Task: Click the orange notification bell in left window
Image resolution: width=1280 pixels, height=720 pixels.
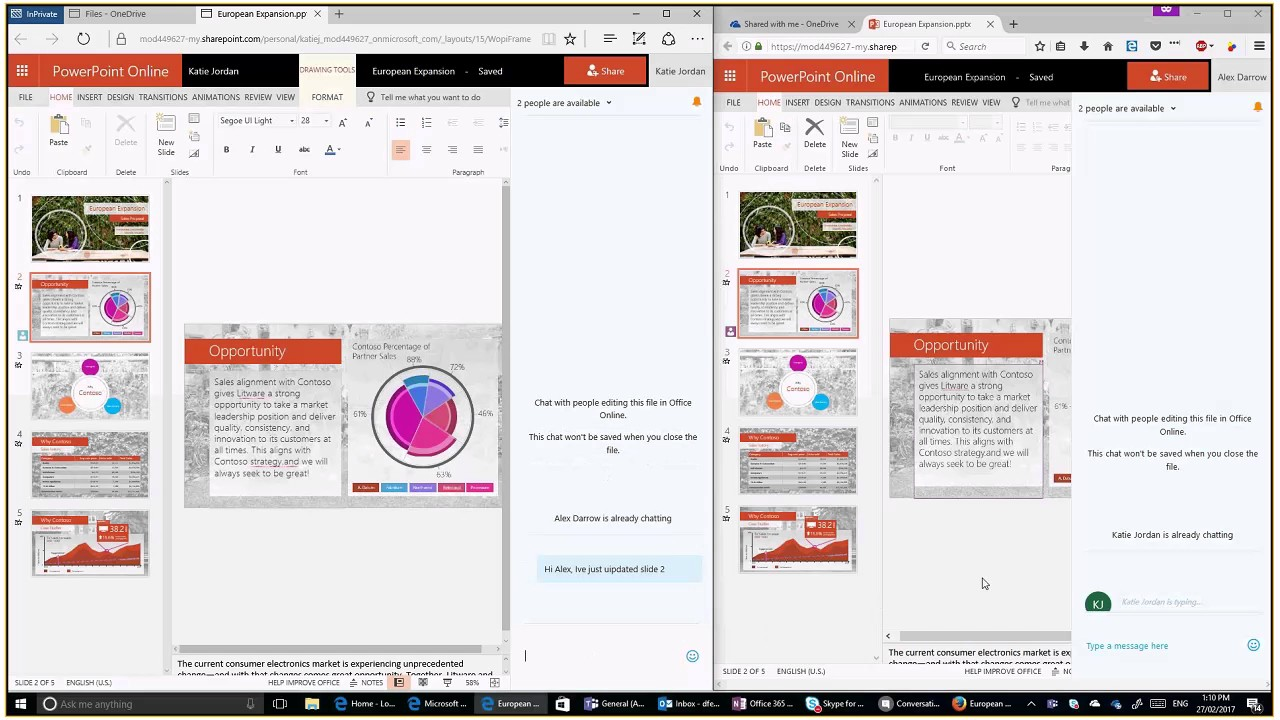Action: tap(697, 102)
